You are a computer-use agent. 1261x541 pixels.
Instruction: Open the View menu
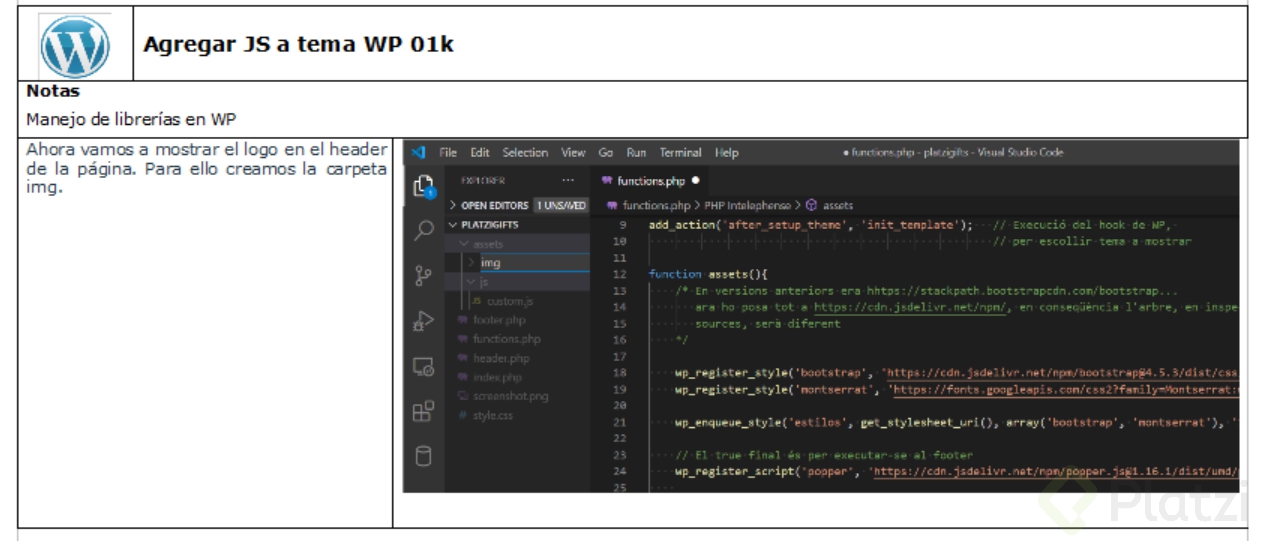pos(573,152)
